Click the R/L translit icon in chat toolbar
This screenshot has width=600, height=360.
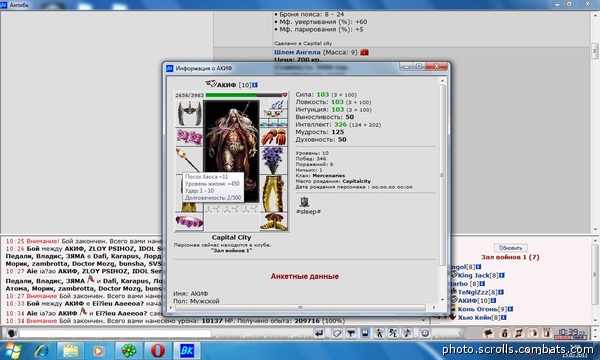(393, 333)
